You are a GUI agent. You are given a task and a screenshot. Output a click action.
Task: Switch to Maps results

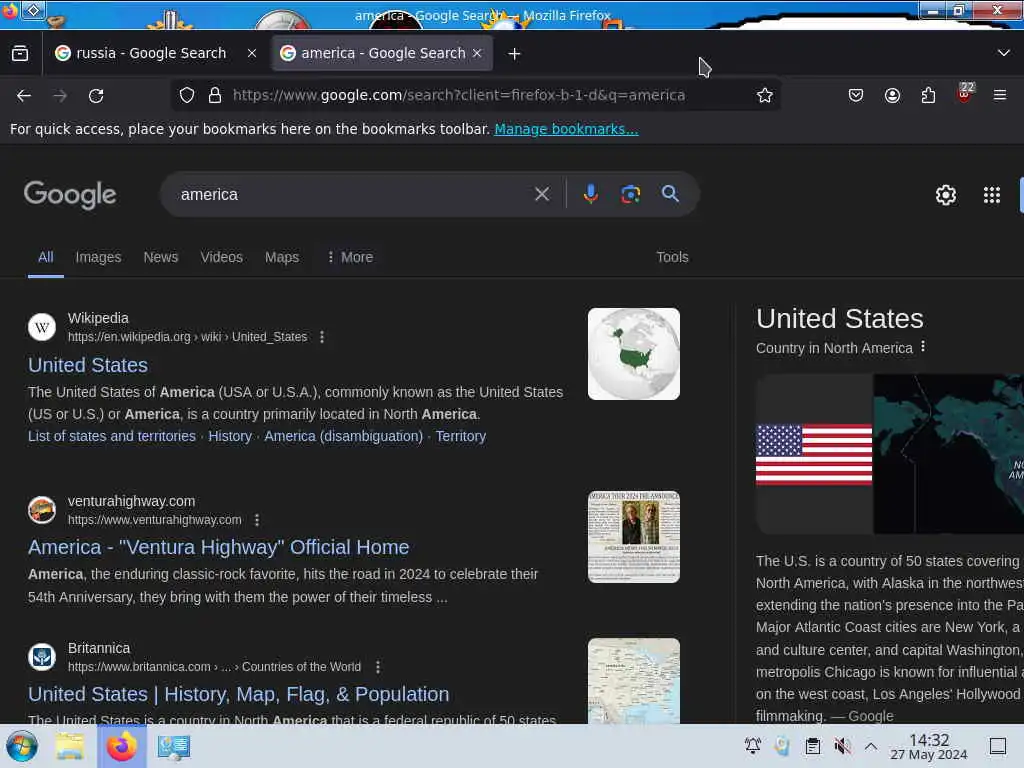point(281,257)
